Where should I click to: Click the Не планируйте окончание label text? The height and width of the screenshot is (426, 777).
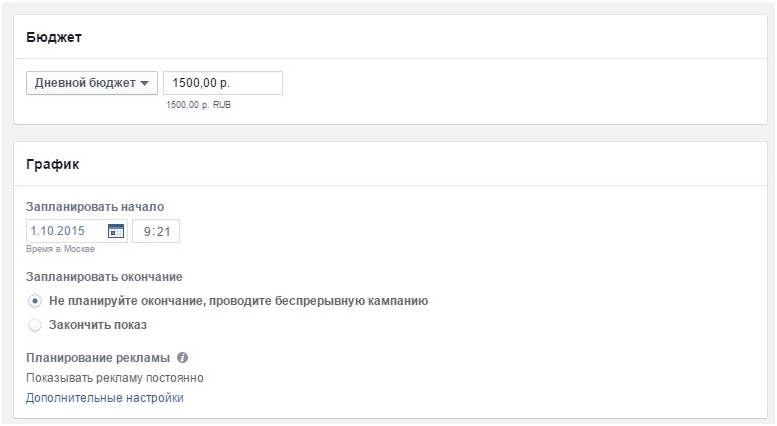click(238, 301)
